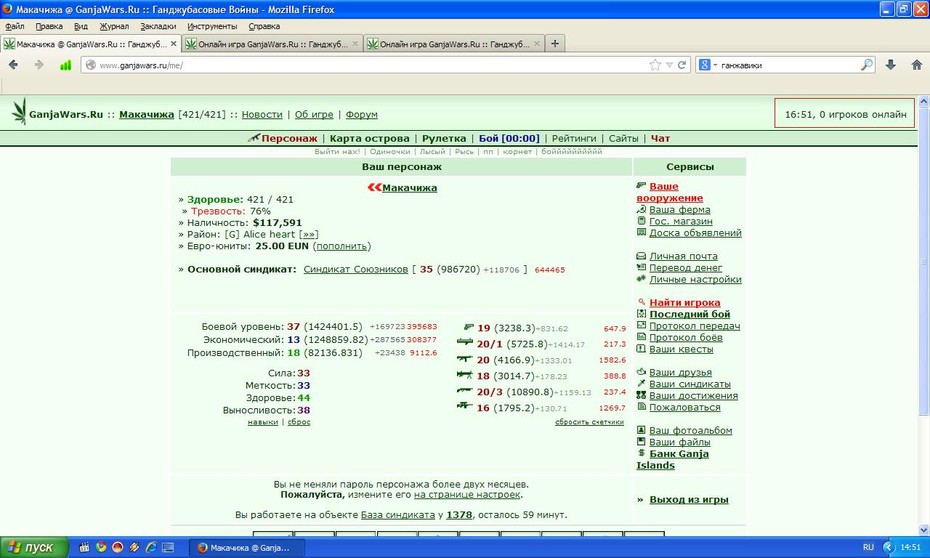Open the Файл menu
Screen dimensions: 930x558
(15, 26)
